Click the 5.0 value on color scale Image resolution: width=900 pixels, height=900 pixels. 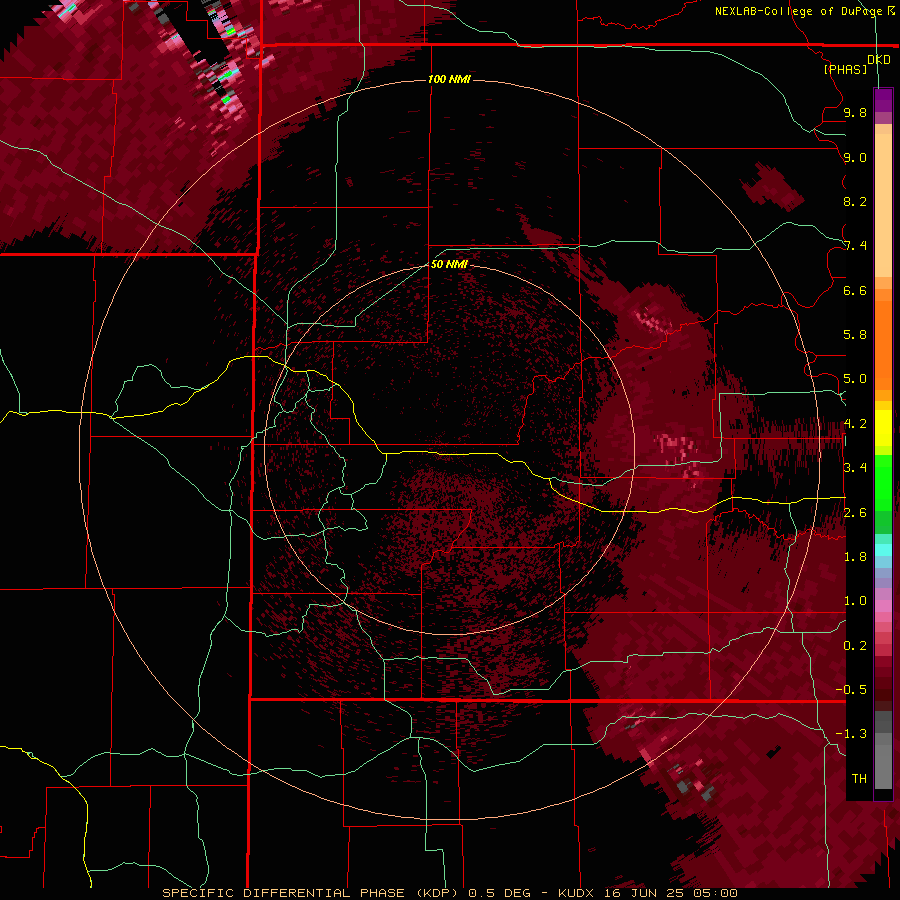tap(855, 379)
